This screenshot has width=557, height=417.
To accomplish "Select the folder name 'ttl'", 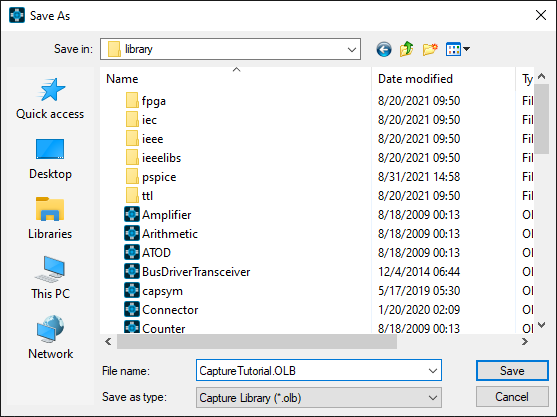I will [x=147, y=196].
